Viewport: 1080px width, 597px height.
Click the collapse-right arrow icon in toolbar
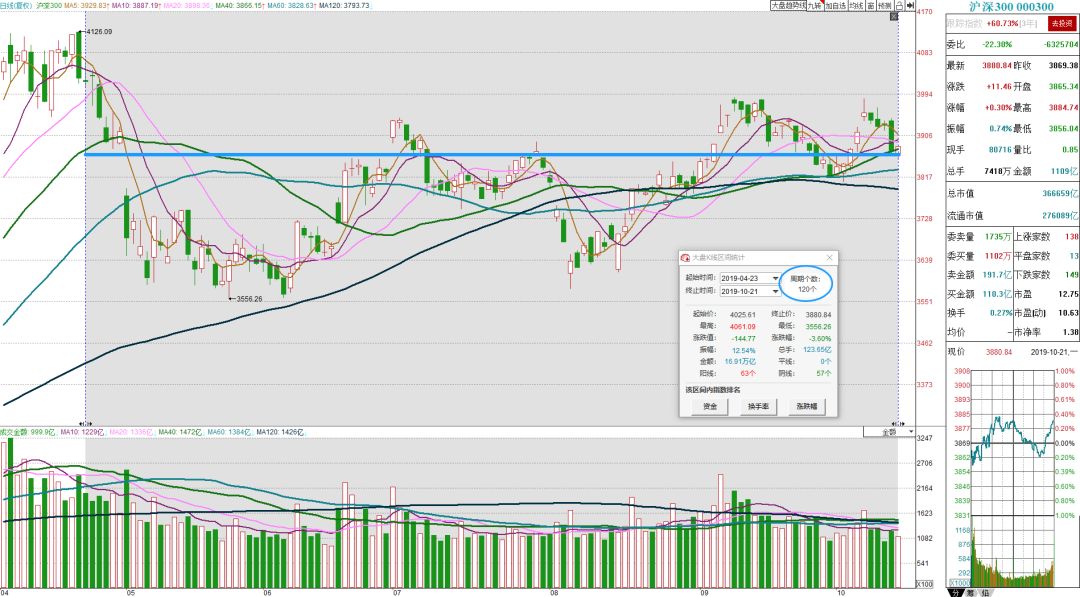[910, 6]
